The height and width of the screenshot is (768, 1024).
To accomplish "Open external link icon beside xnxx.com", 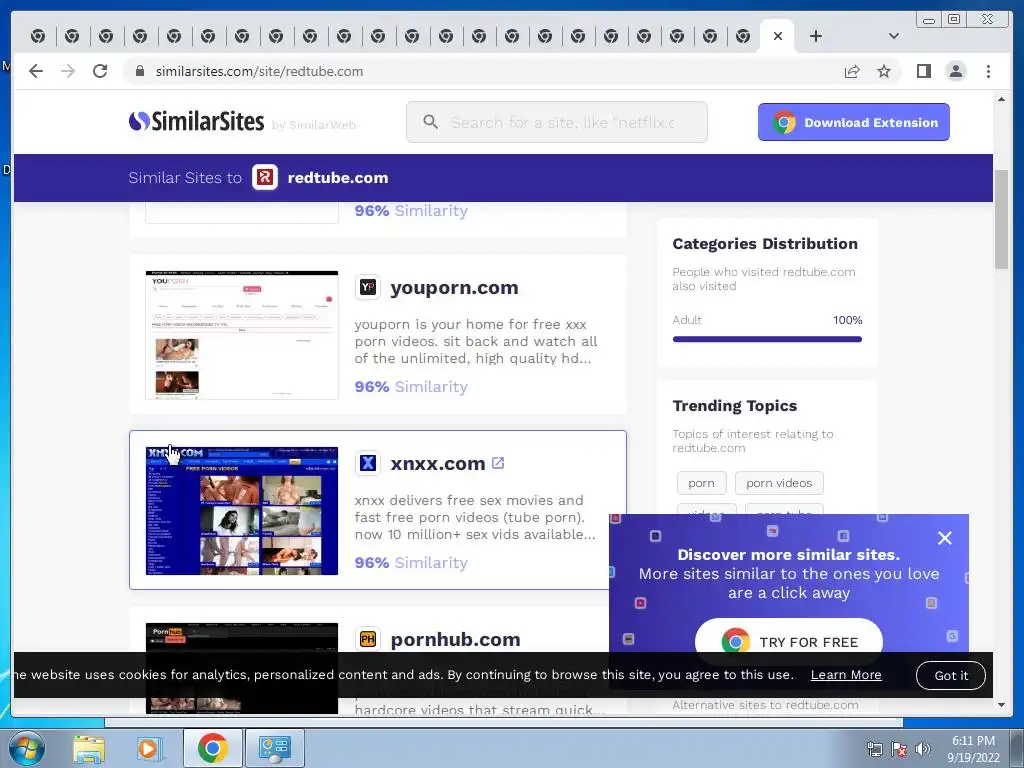I will point(498,463).
